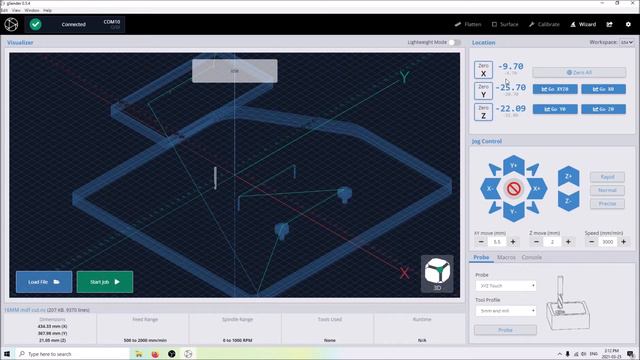Decrease Z move distance
The height and width of the screenshot is (360, 640).
[536, 242]
